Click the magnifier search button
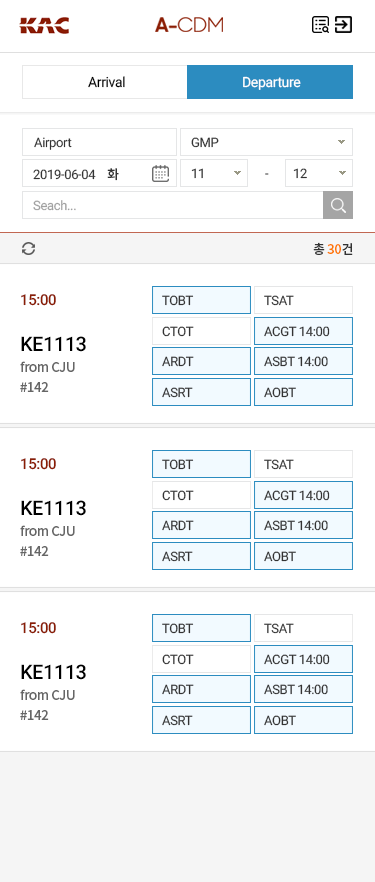The height and width of the screenshot is (882, 375). point(338,205)
